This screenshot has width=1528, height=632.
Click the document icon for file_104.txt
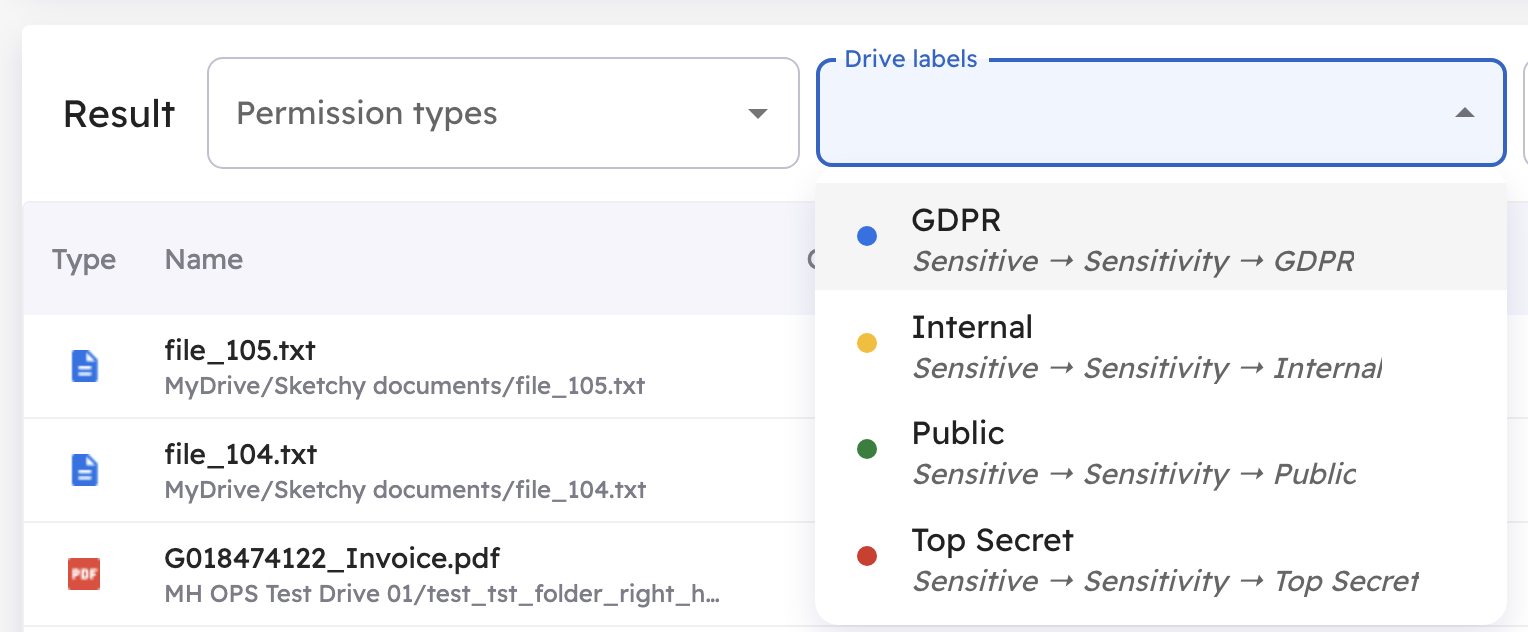pyautogui.click(x=84, y=470)
